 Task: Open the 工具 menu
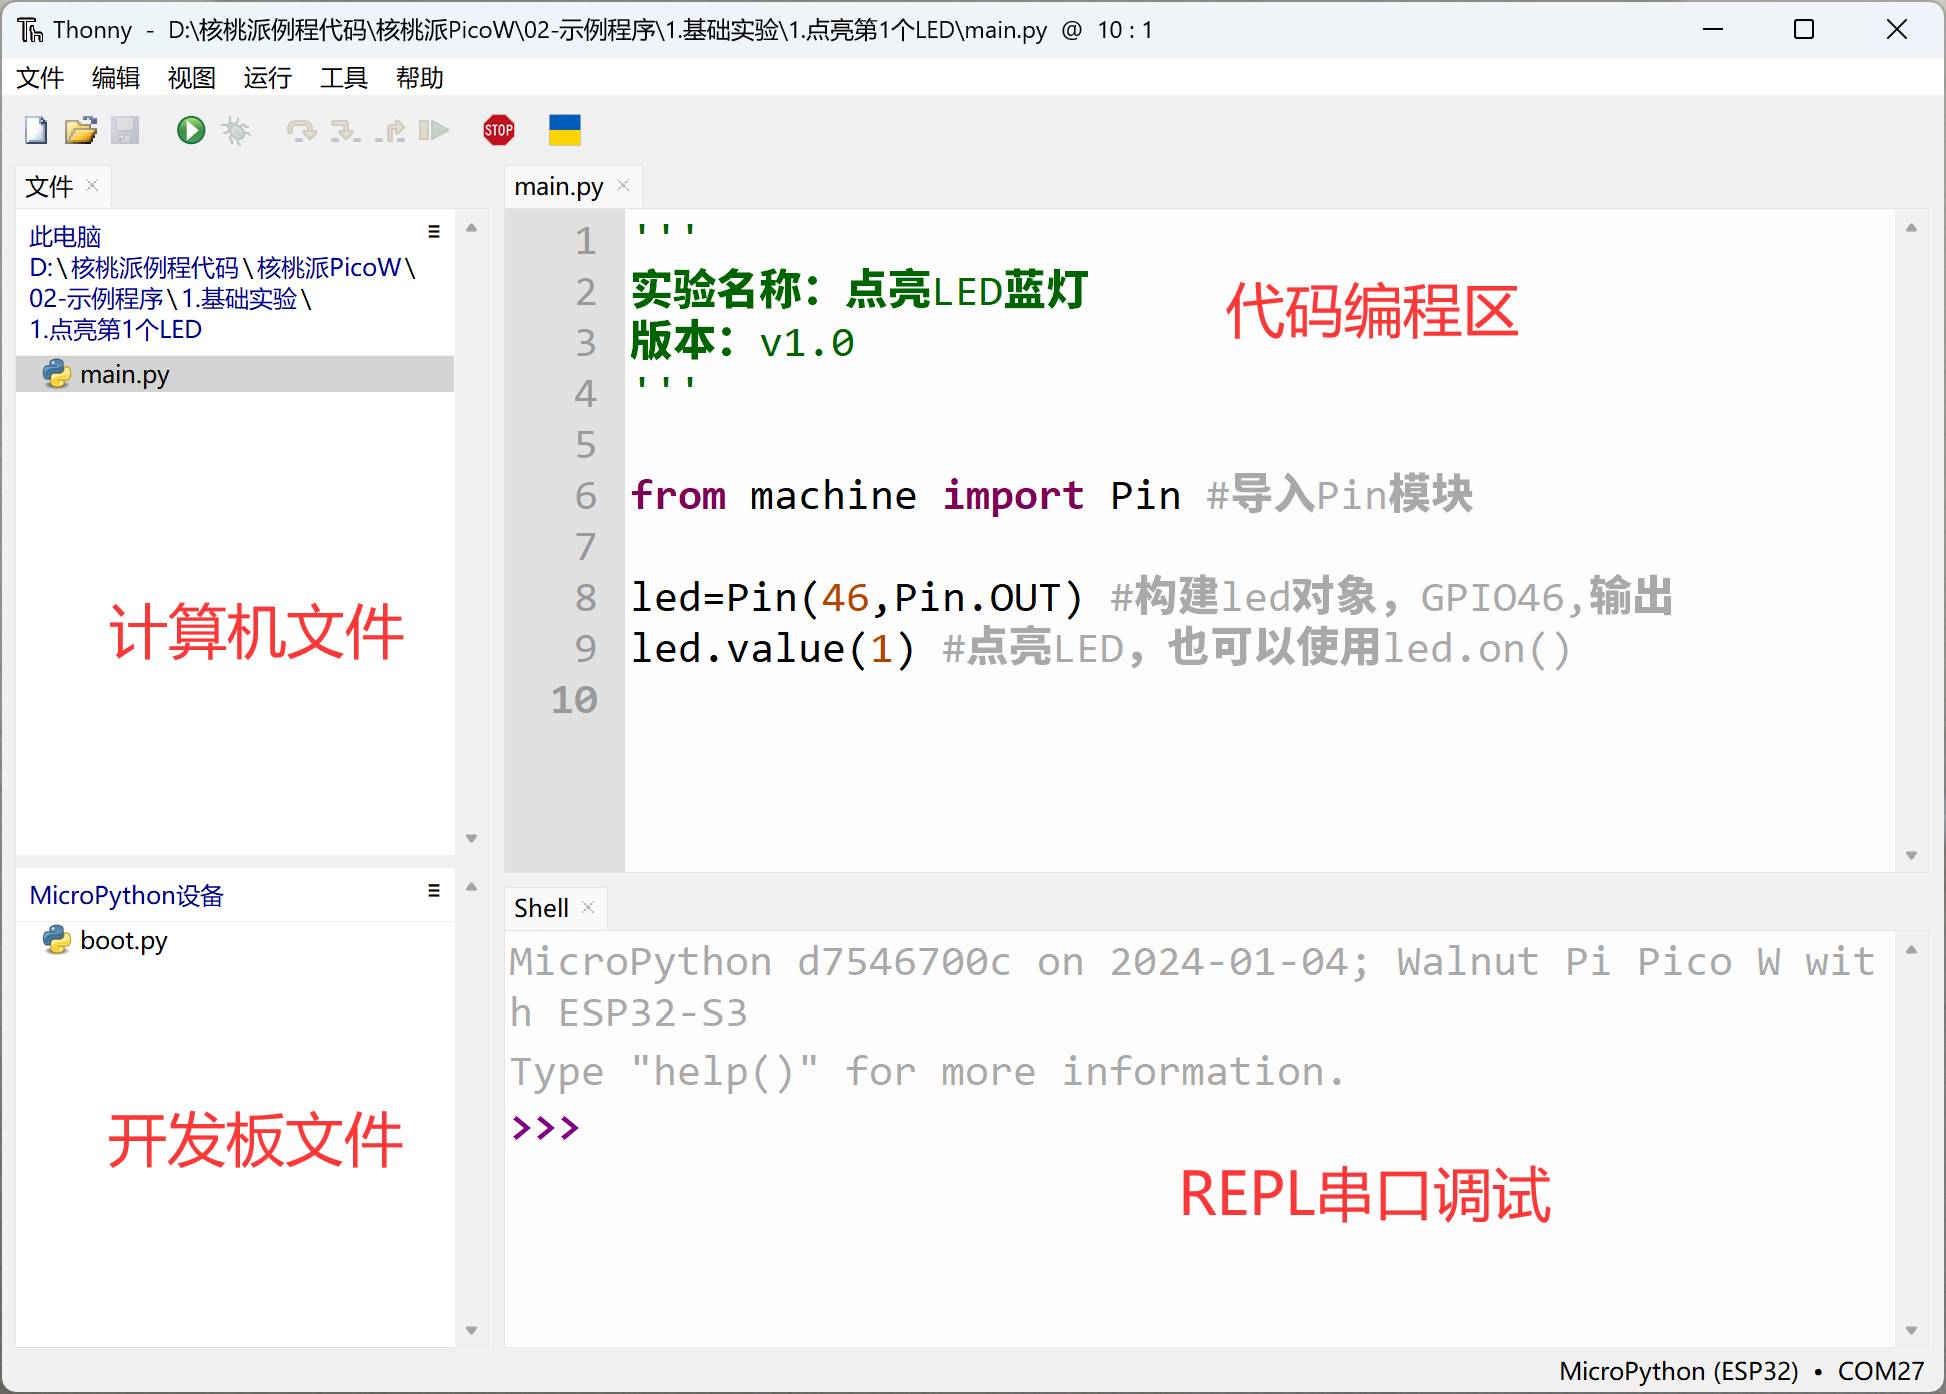pos(343,78)
